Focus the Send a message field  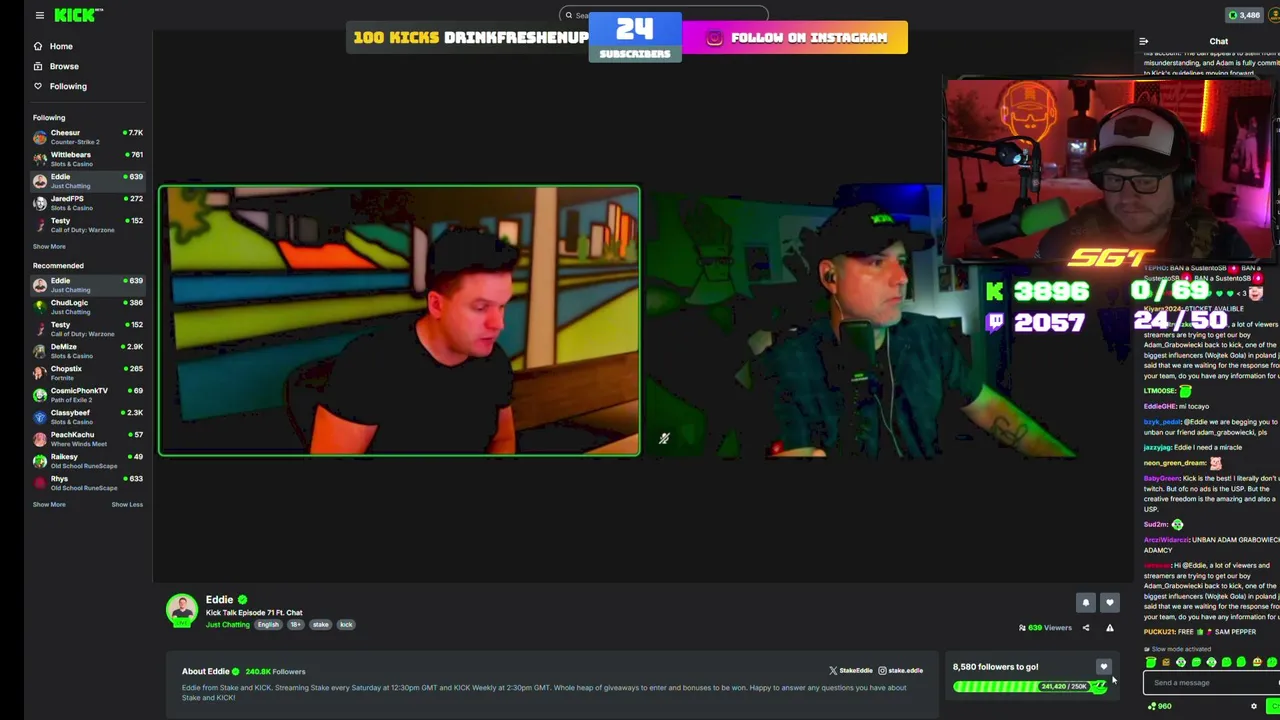[1211, 683]
